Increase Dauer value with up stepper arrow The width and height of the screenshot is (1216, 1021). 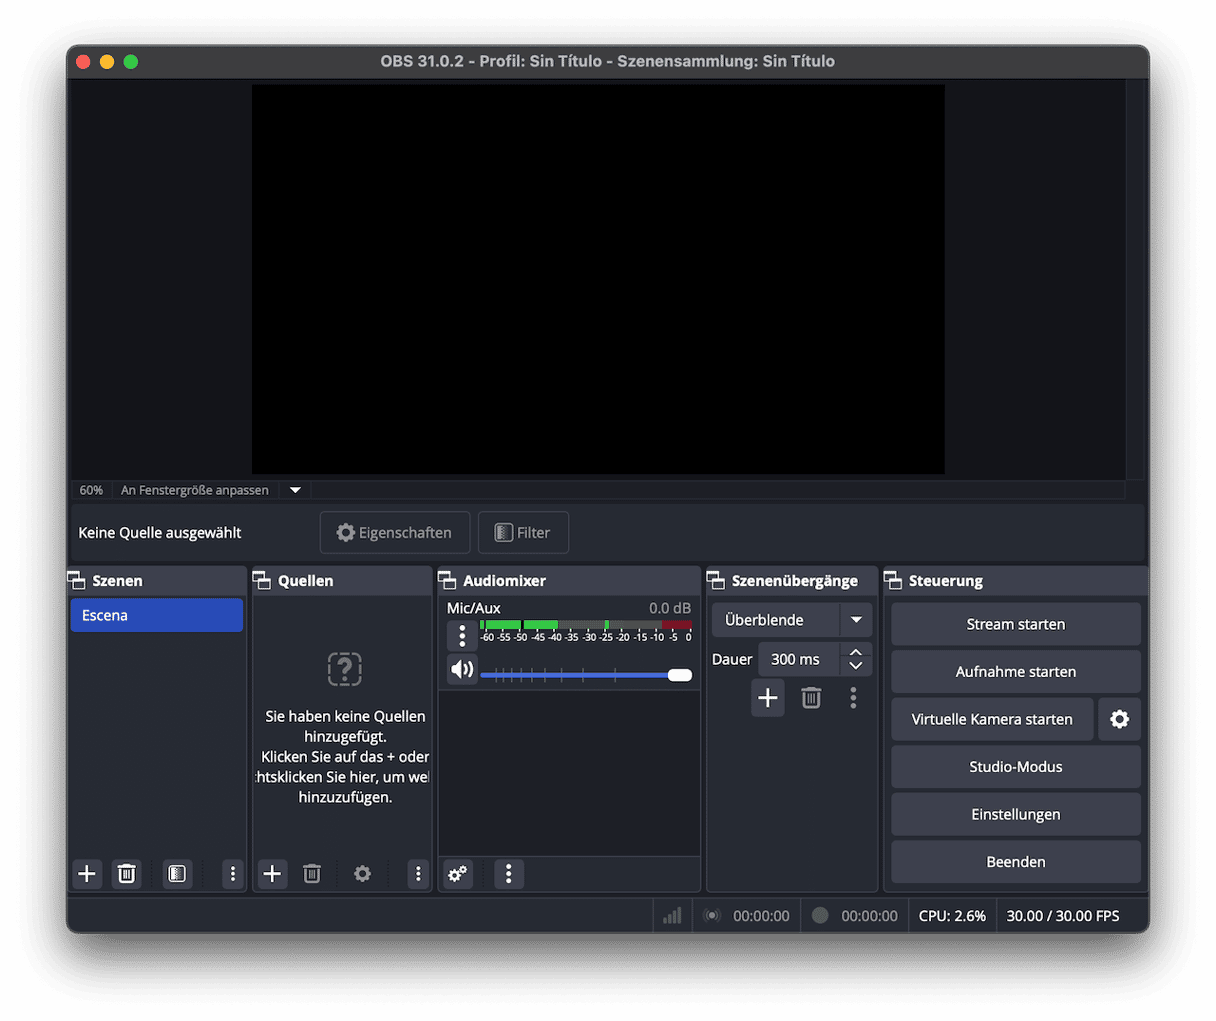856,653
